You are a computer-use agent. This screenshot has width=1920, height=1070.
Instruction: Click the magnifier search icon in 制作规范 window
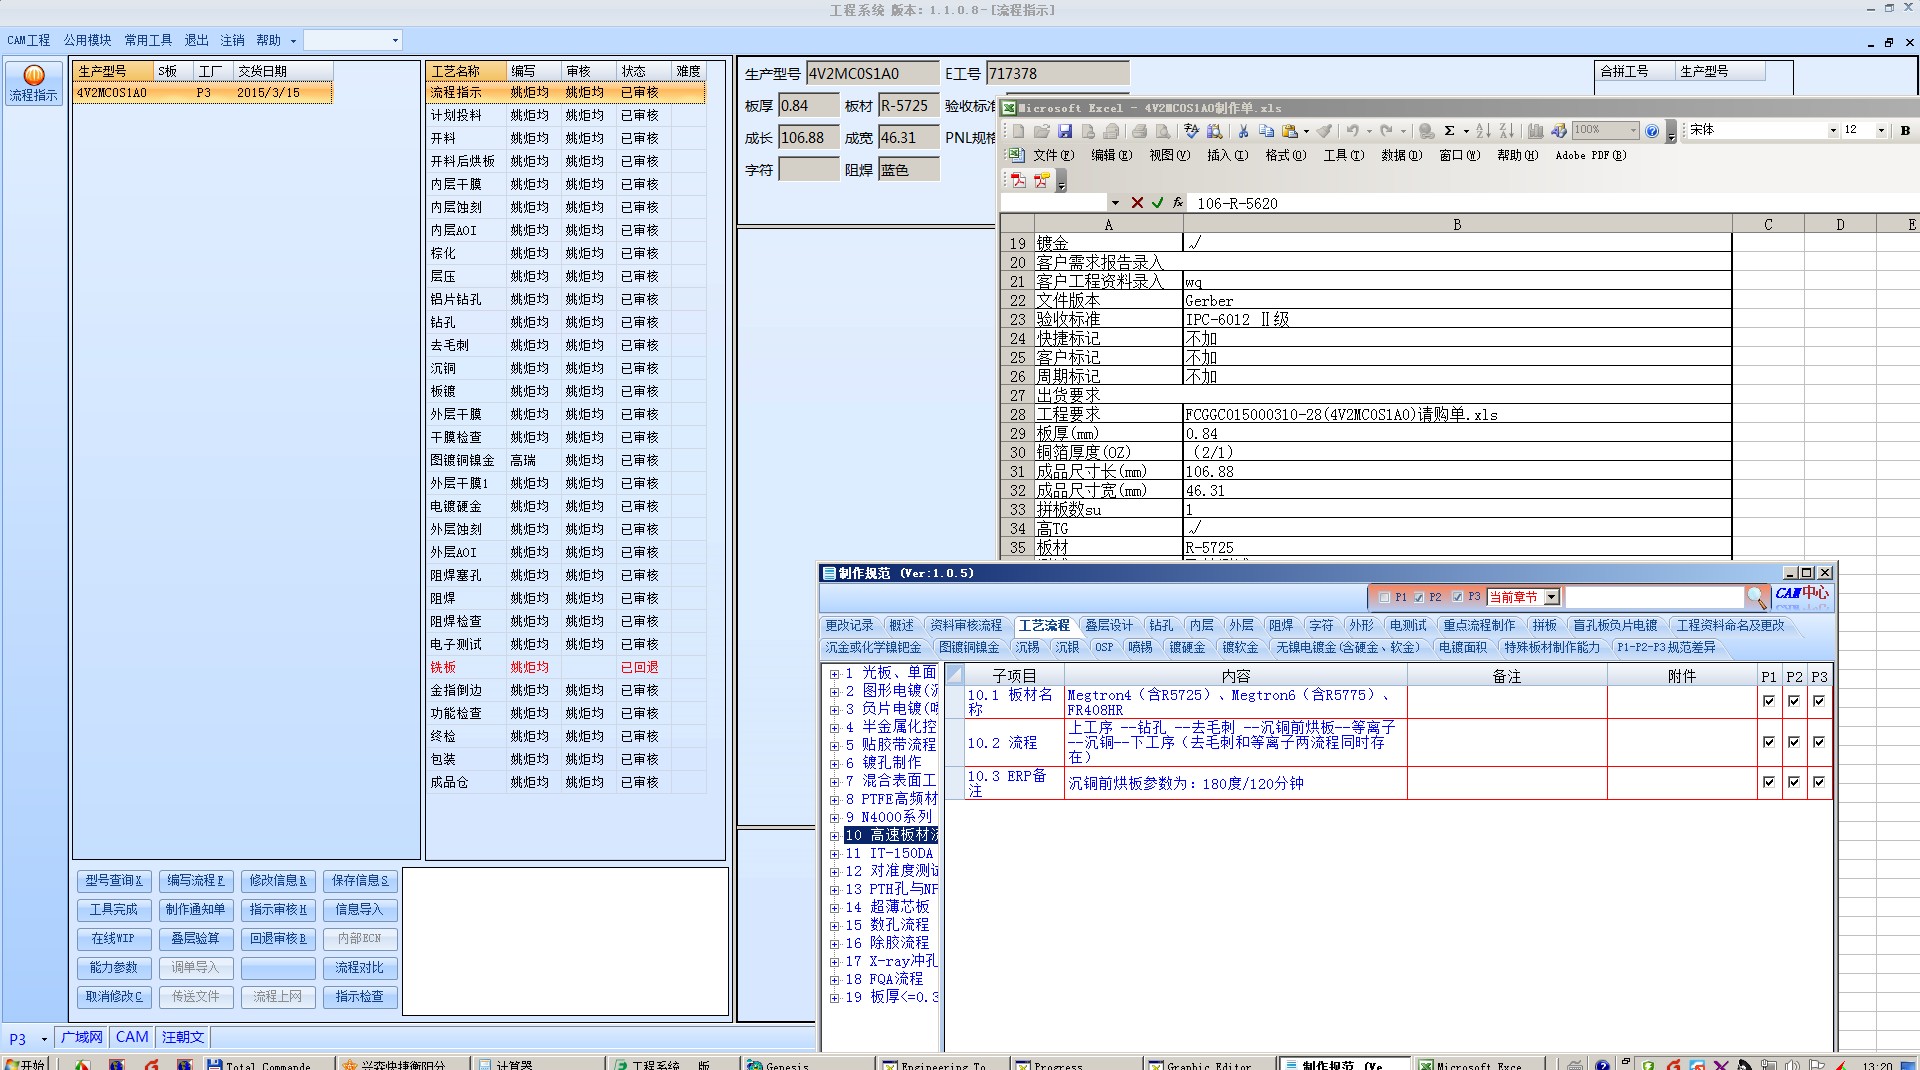click(1756, 597)
